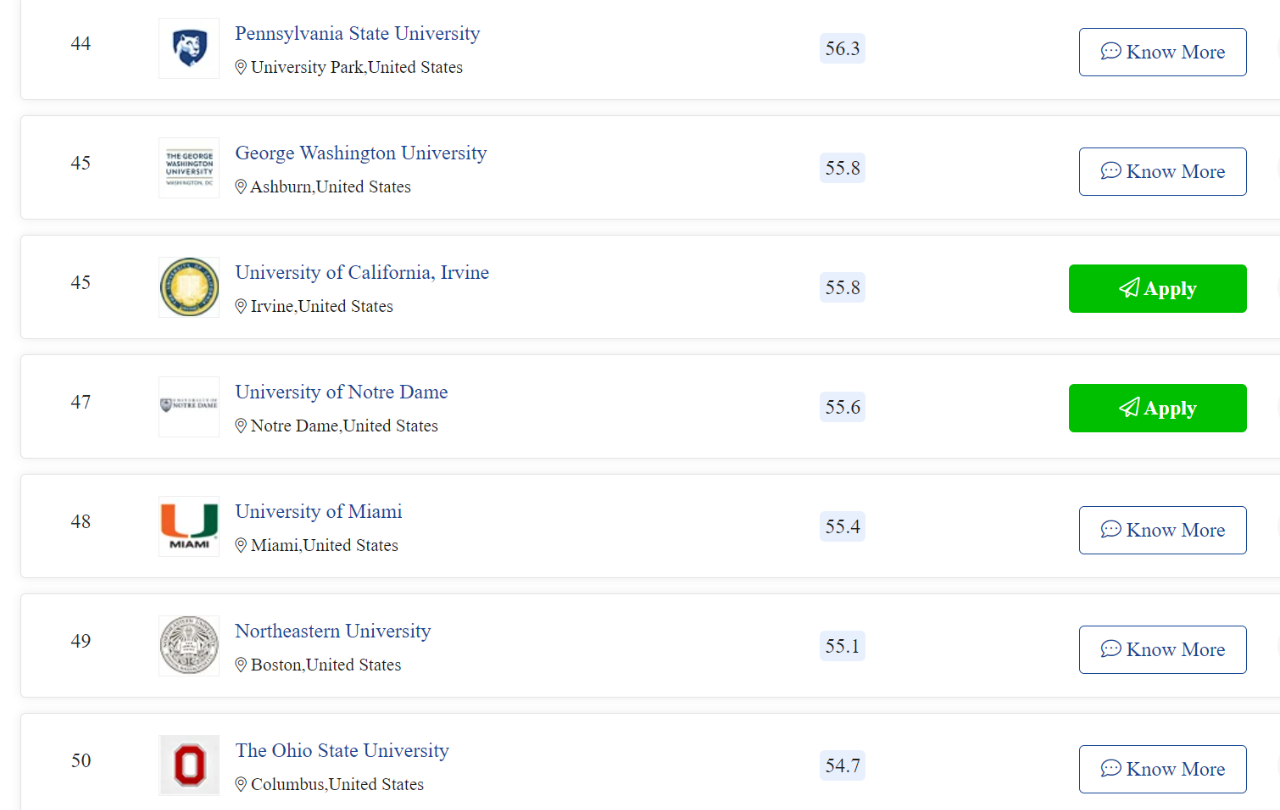Open The Ohio State University link

click(x=342, y=750)
